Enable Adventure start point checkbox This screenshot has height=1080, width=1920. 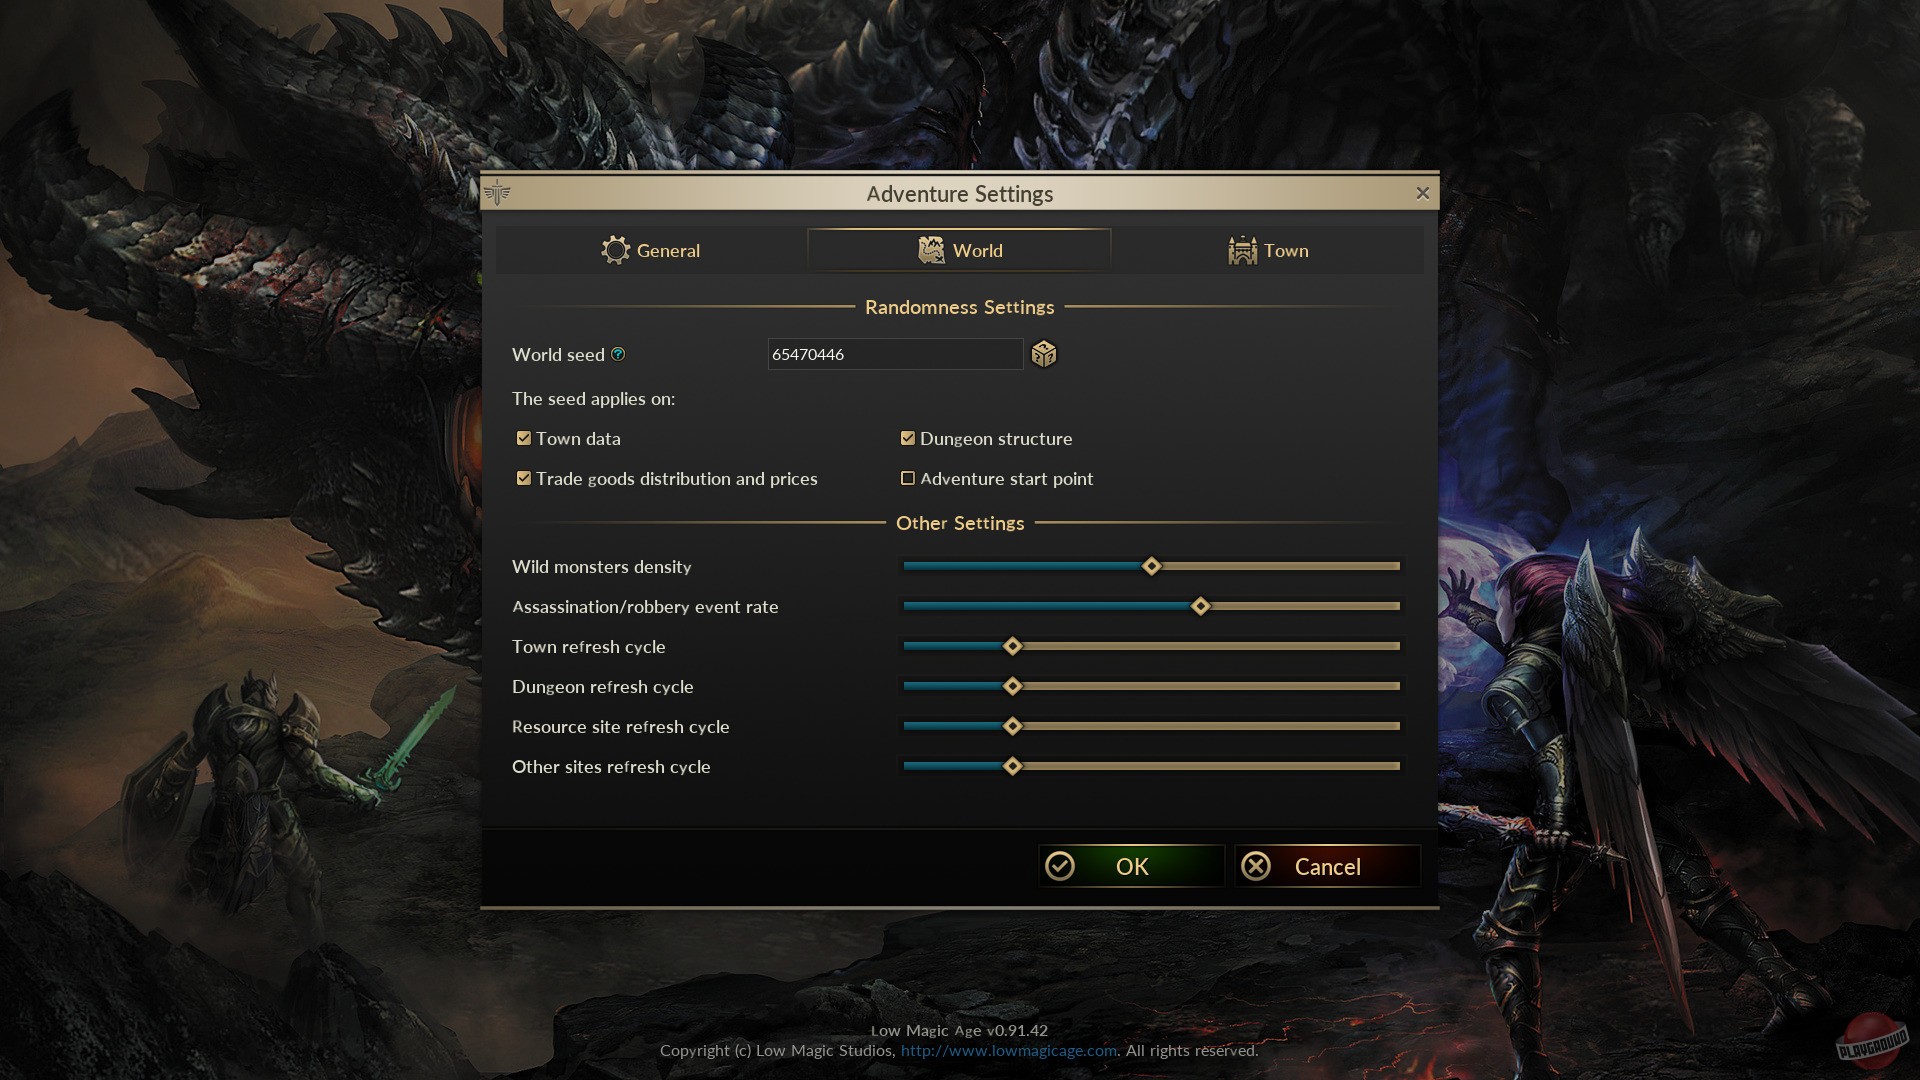[x=907, y=478]
